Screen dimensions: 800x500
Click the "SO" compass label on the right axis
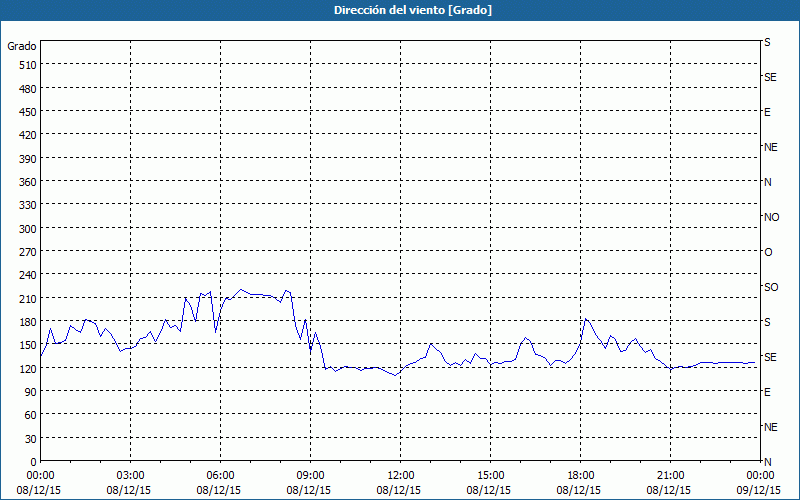tap(771, 287)
